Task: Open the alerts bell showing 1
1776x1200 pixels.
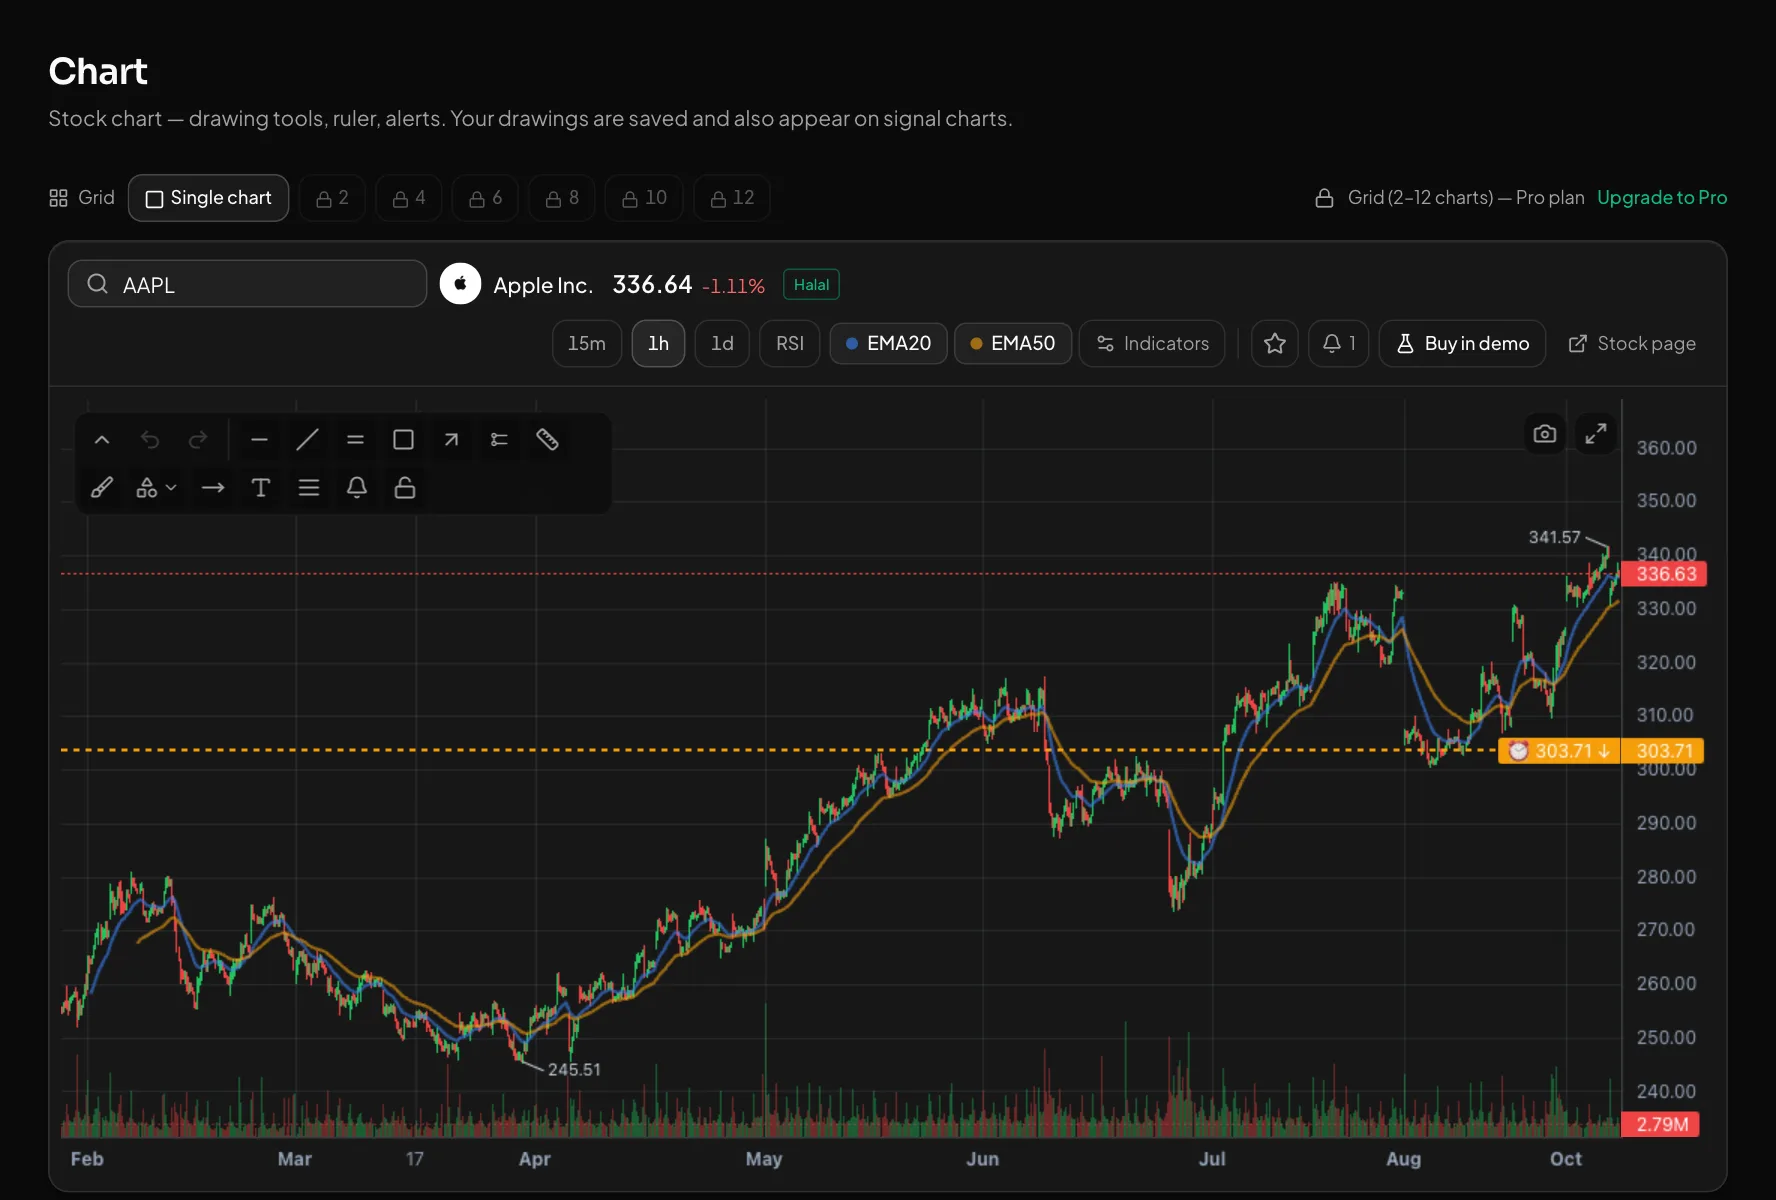Action: 1339,344
